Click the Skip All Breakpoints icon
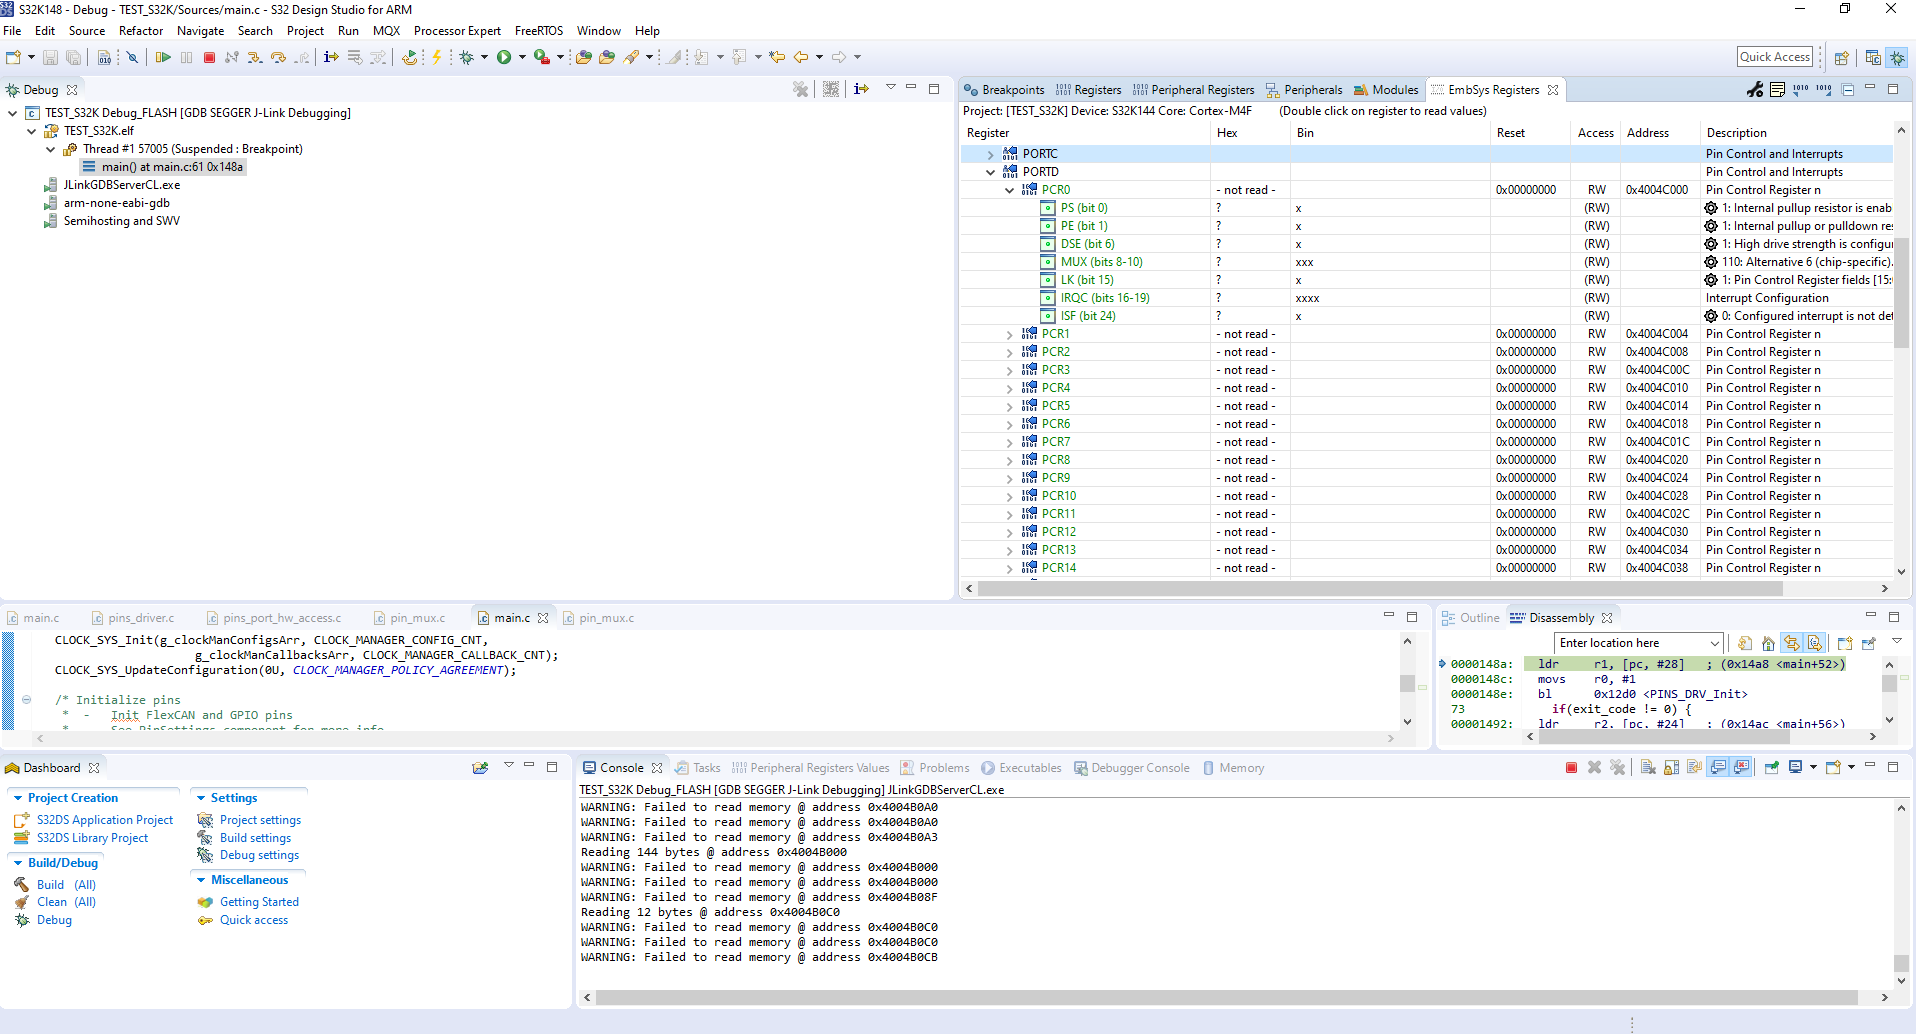The image size is (1916, 1034). 131,58
